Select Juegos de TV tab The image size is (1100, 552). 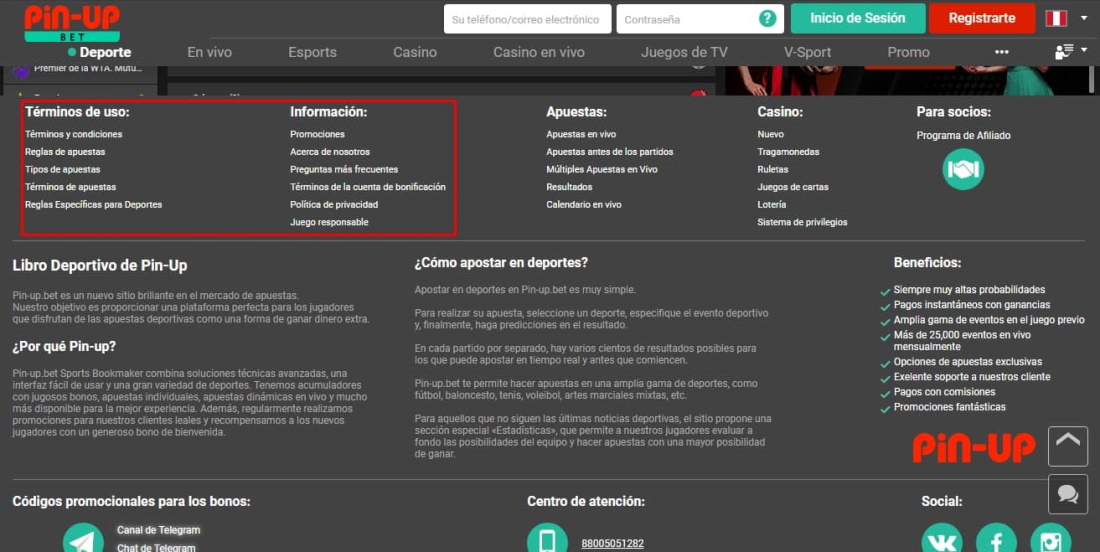[x=684, y=52]
